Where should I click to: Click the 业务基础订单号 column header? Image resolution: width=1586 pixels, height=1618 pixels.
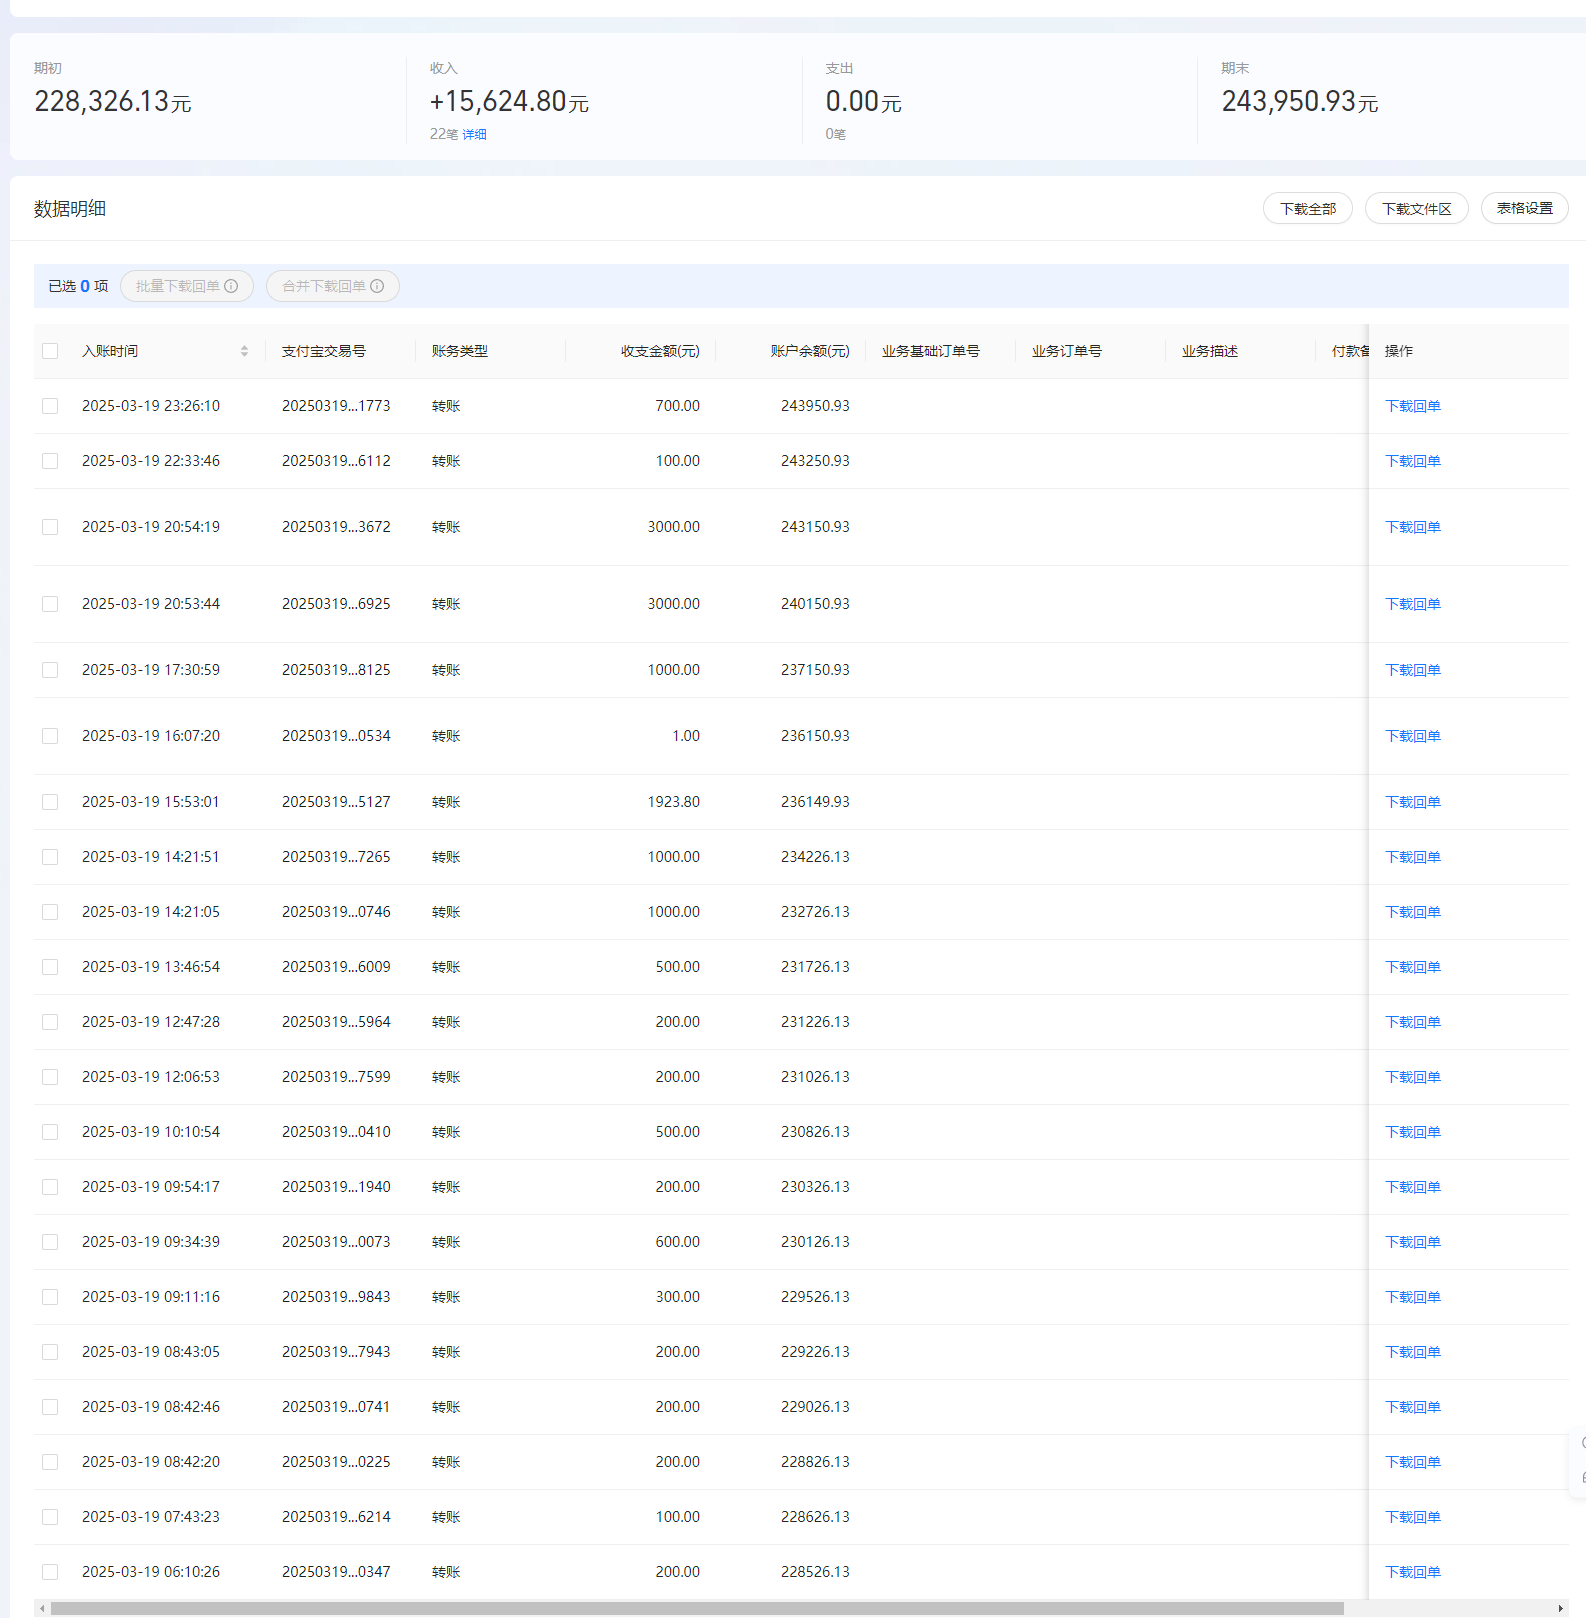click(x=931, y=351)
